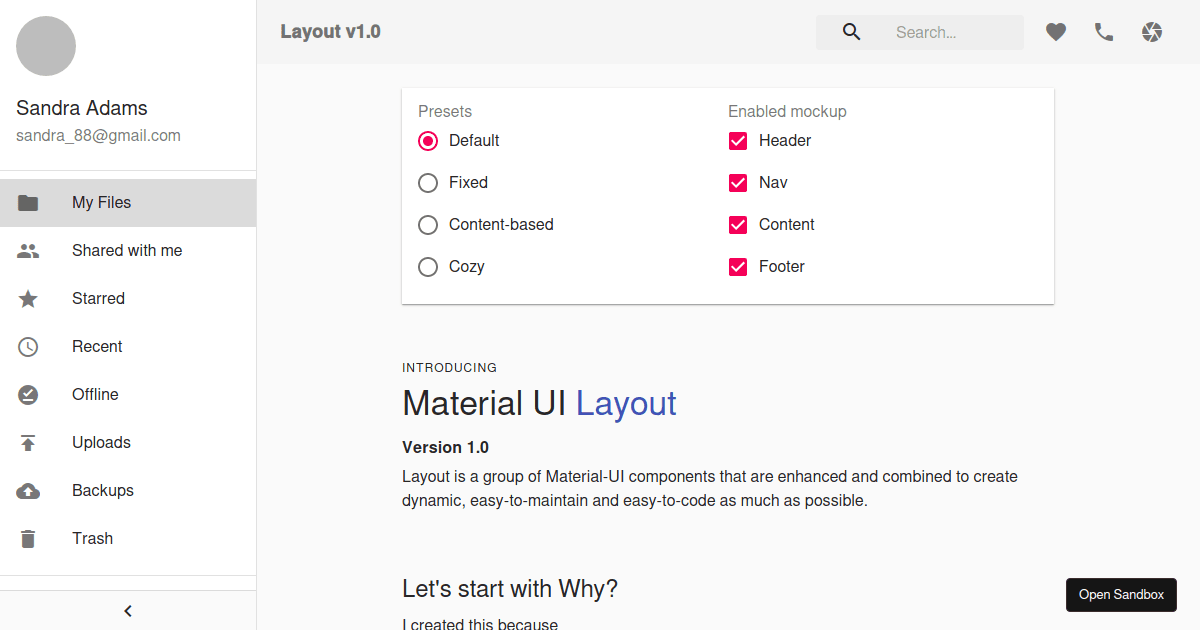This screenshot has width=1200, height=630.
Task: Select the Uploads upload-arrow icon
Action: point(28,442)
